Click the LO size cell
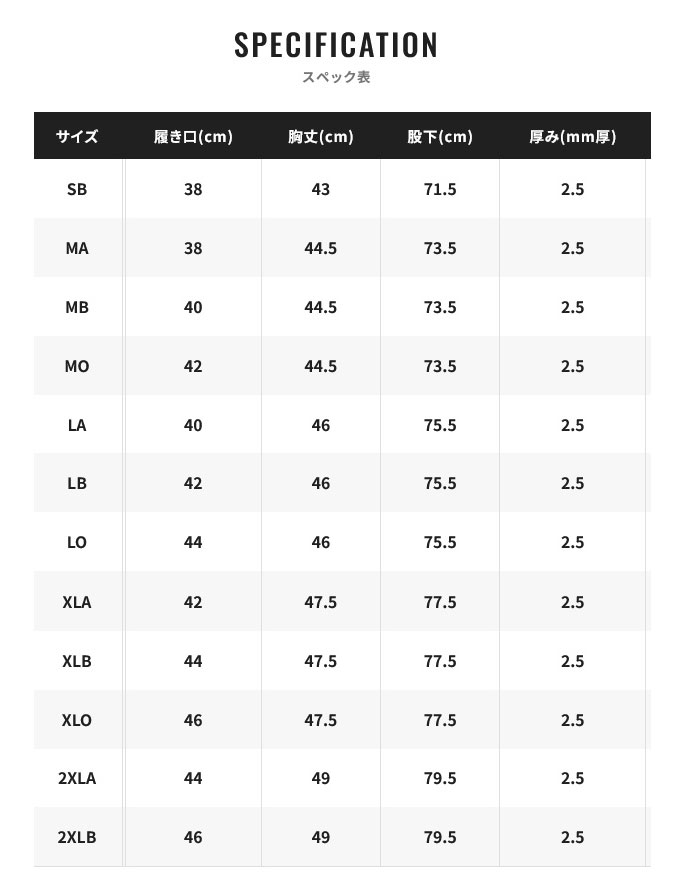The height and width of the screenshot is (882, 686). (77, 542)
